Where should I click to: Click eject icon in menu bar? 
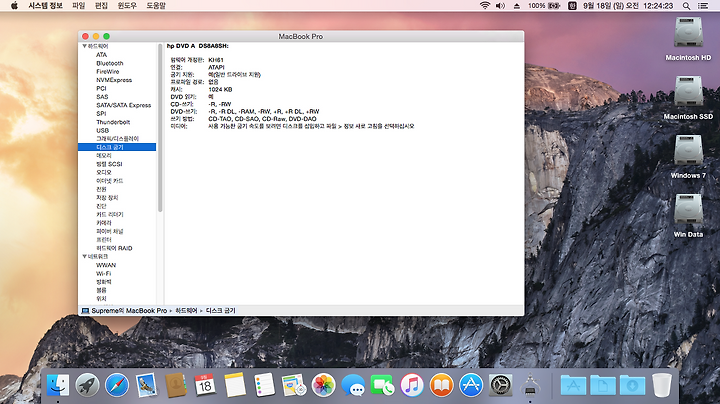coord(517,6)
